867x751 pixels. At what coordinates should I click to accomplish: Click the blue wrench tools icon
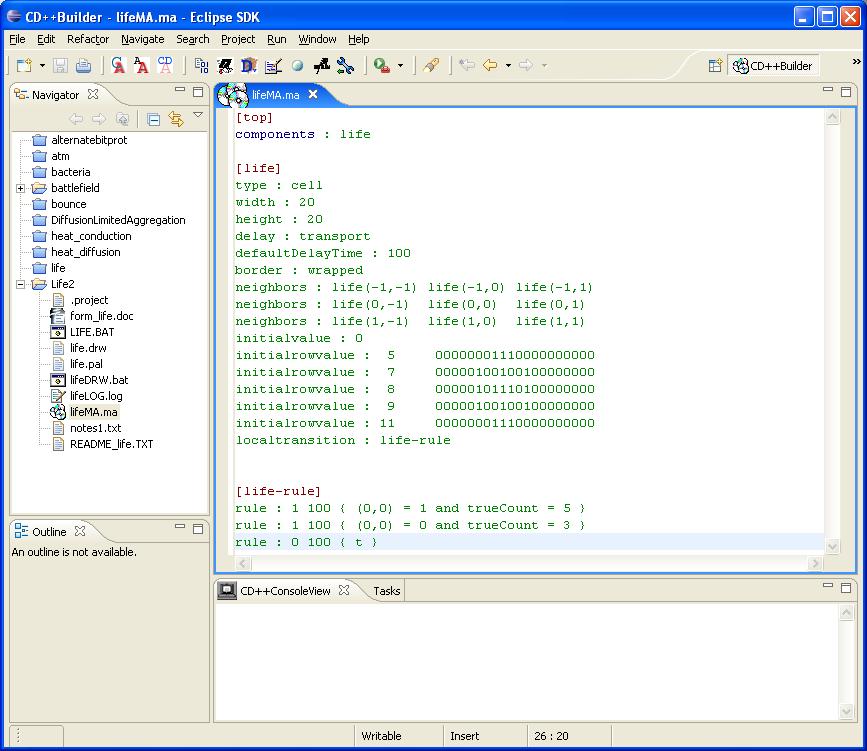pyautogui.click(x=346, y=66)
